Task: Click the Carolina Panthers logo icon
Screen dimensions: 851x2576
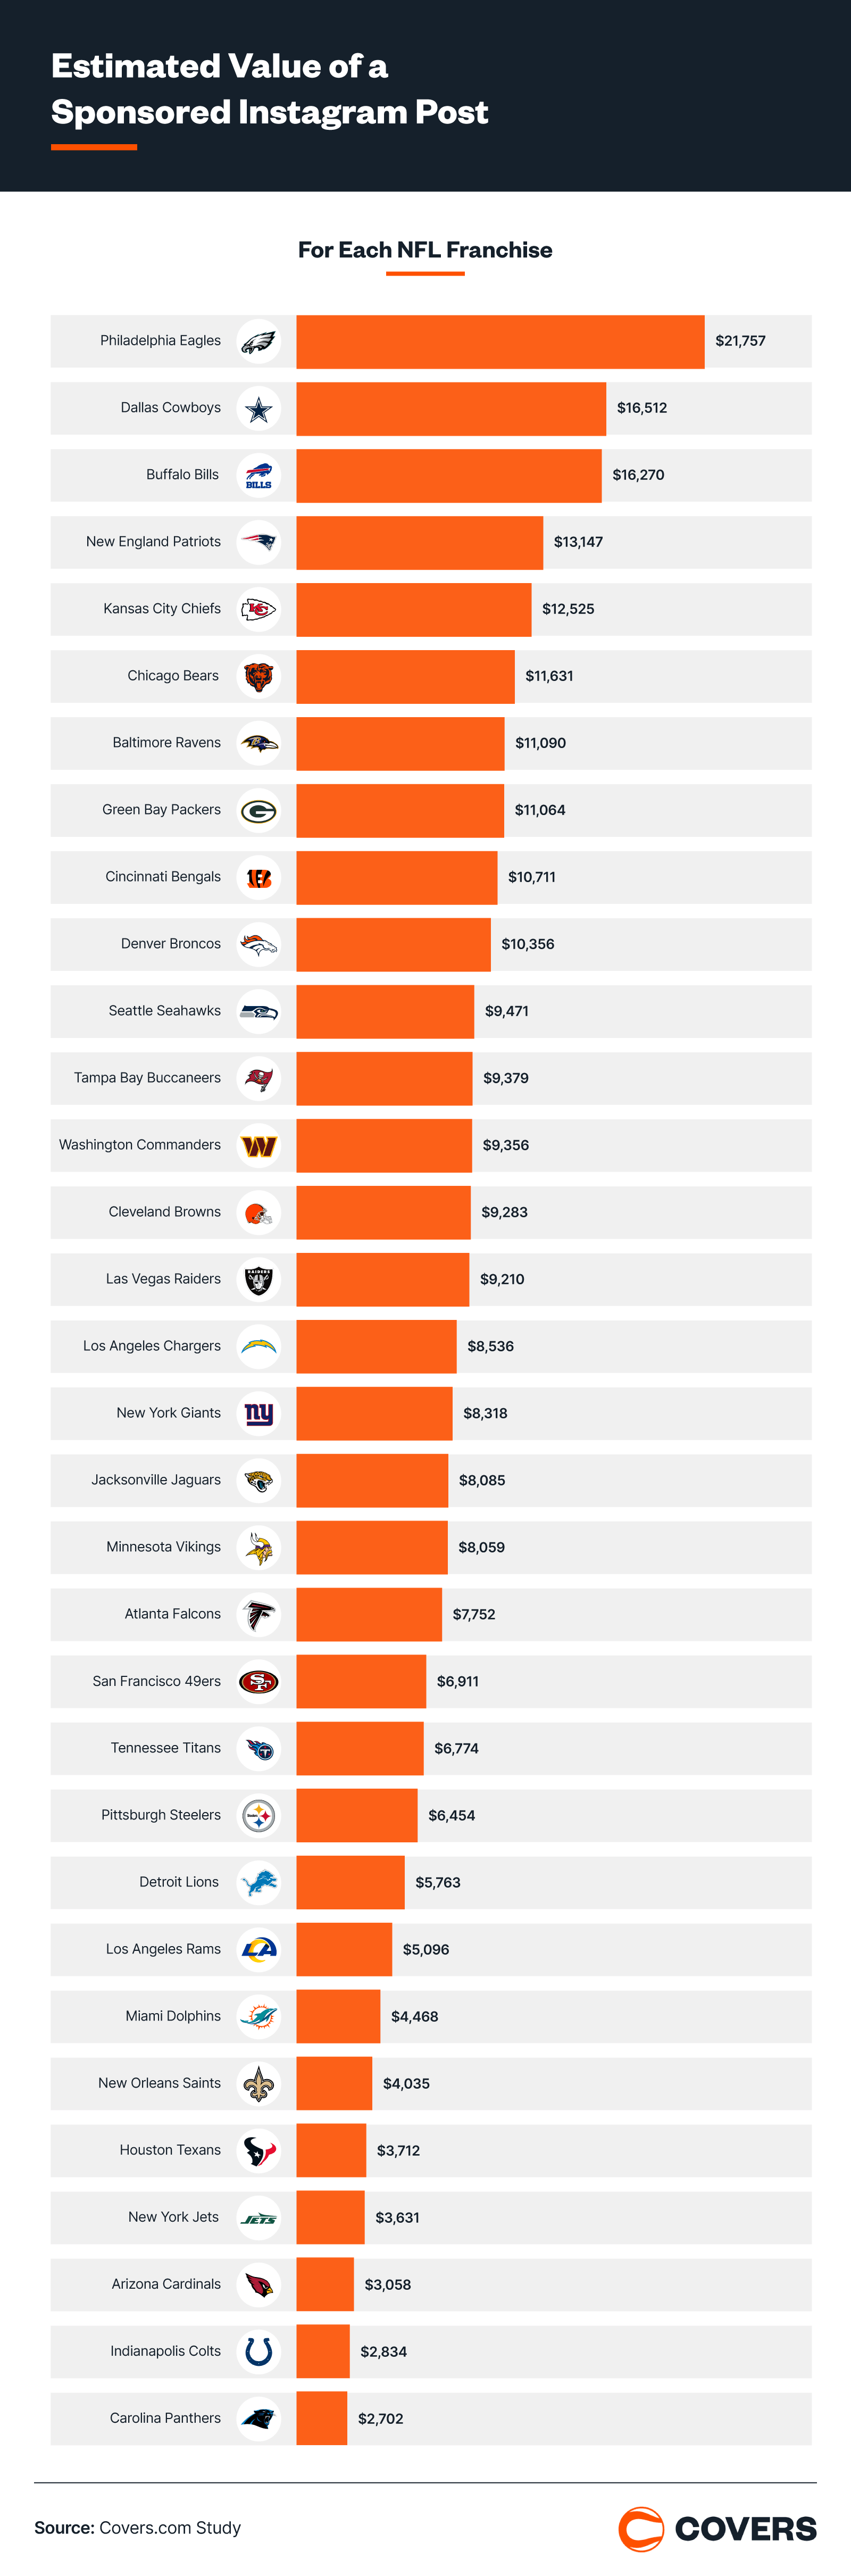Action: click(258, 2419)
